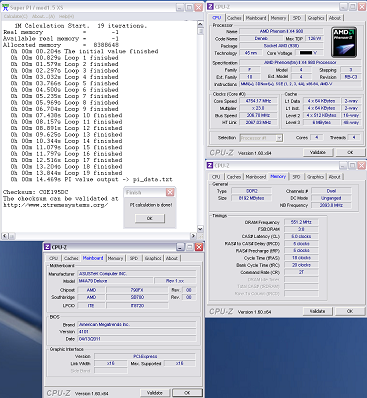Open SPD tab in the top CPU-Z window
This screenshot has width=367, height=398.
[297, 18]
